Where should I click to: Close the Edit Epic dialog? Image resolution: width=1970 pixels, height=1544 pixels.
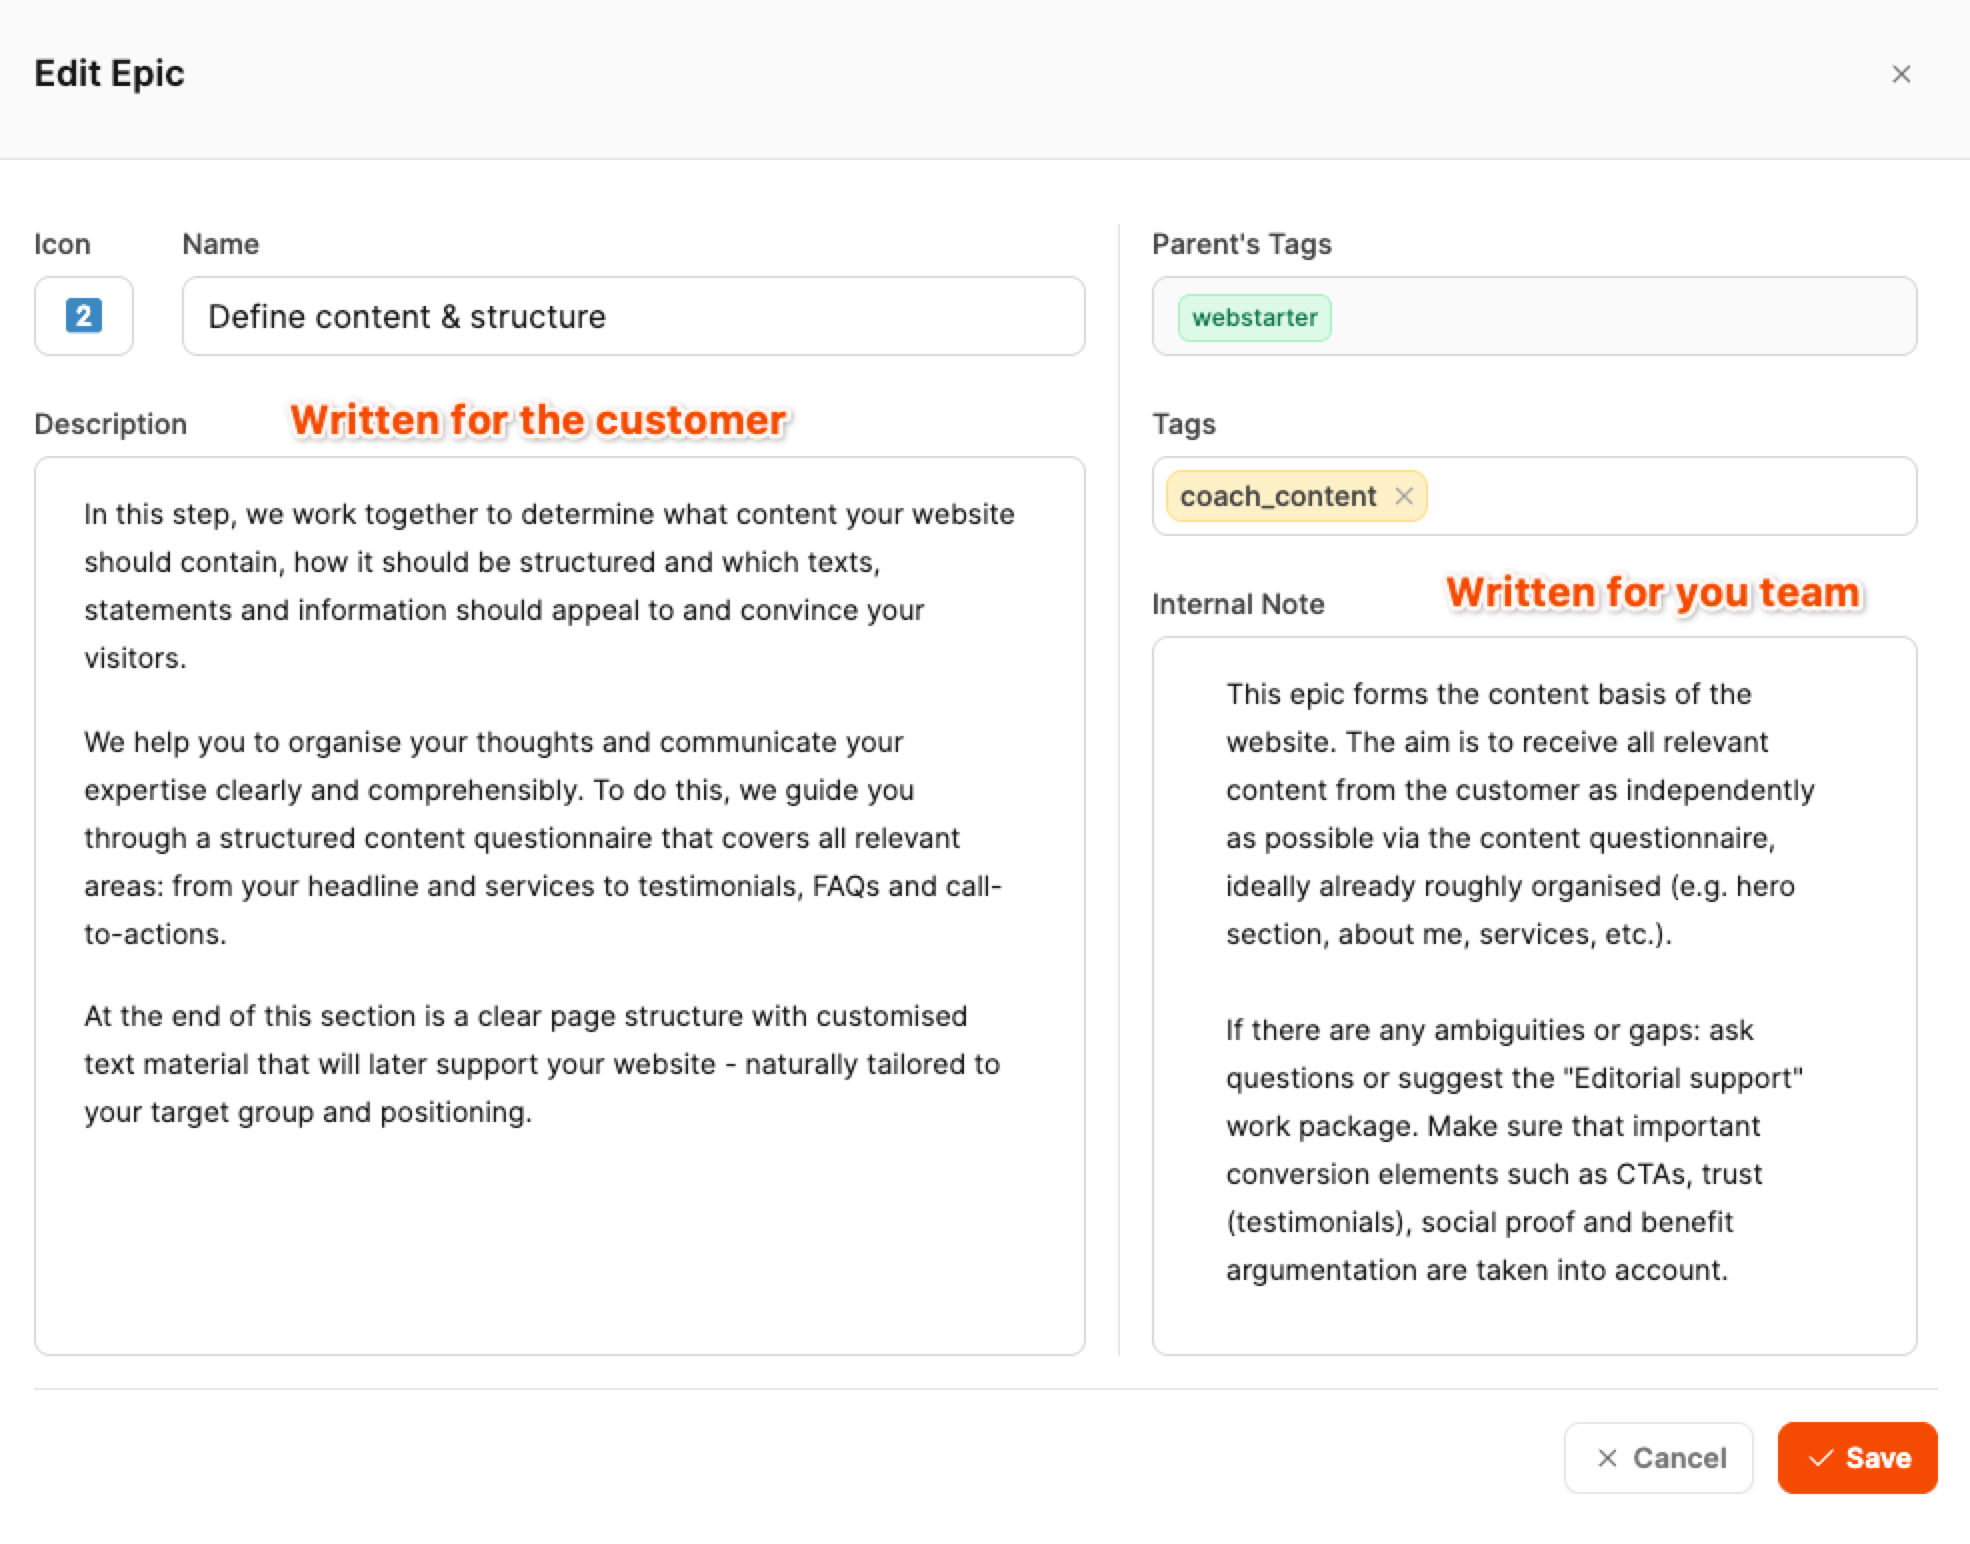[x=1900, y=75]
